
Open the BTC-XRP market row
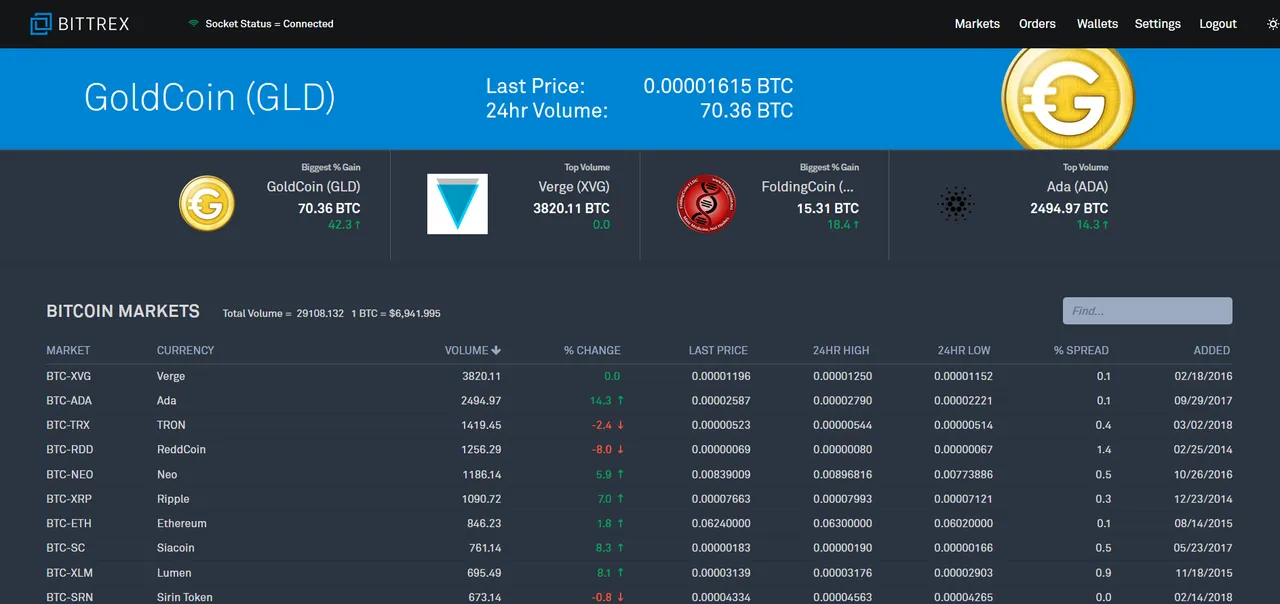click(640, 499)
